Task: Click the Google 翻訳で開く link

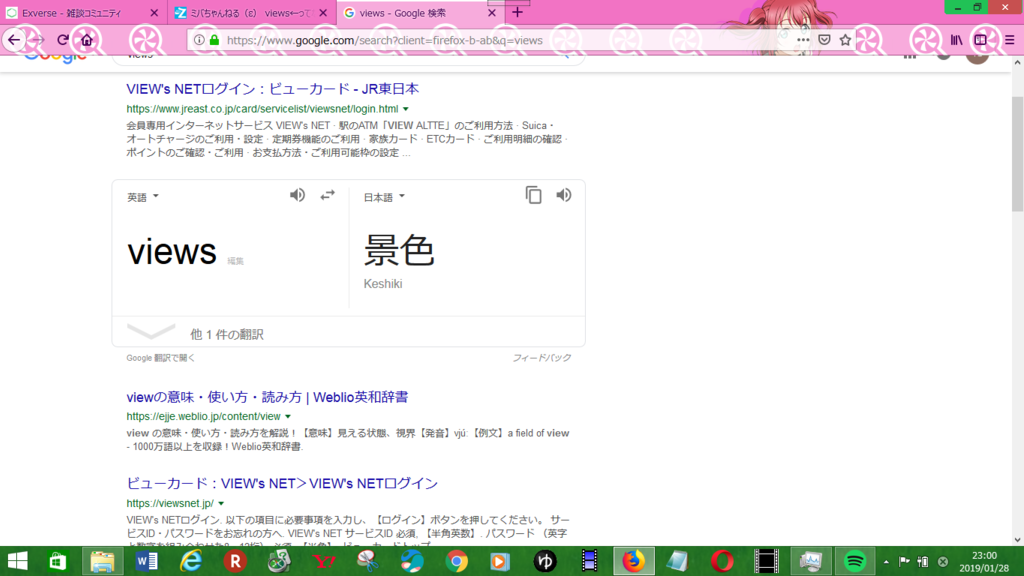Action: tap(161, 358)
